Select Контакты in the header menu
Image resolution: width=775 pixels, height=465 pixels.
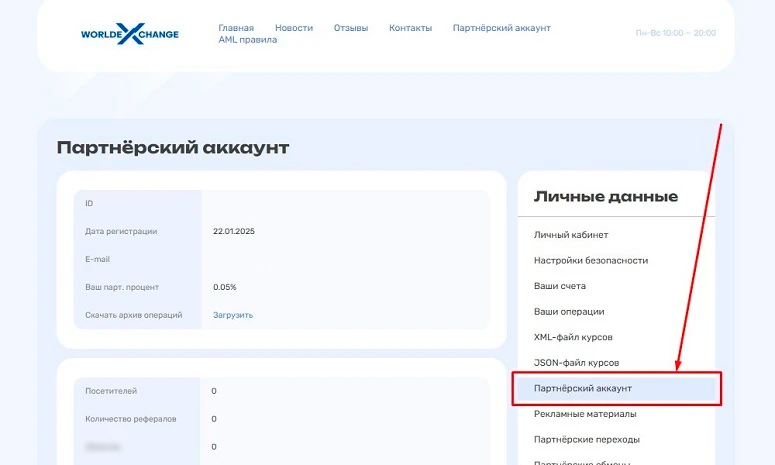pos(410,28)
